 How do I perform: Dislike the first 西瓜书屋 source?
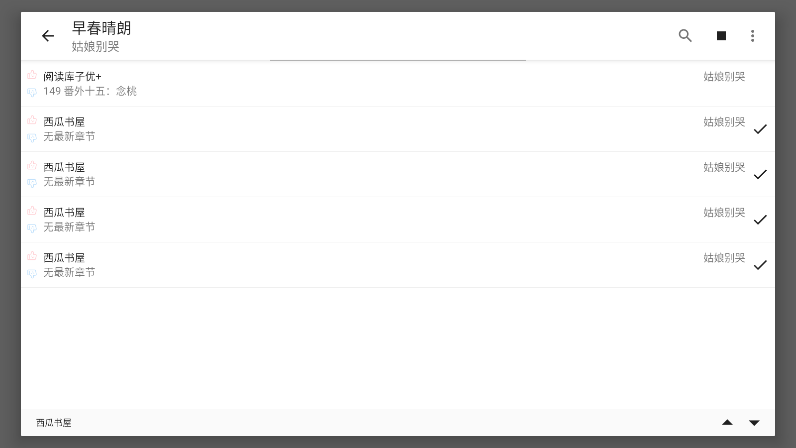(x=32, y=137)
